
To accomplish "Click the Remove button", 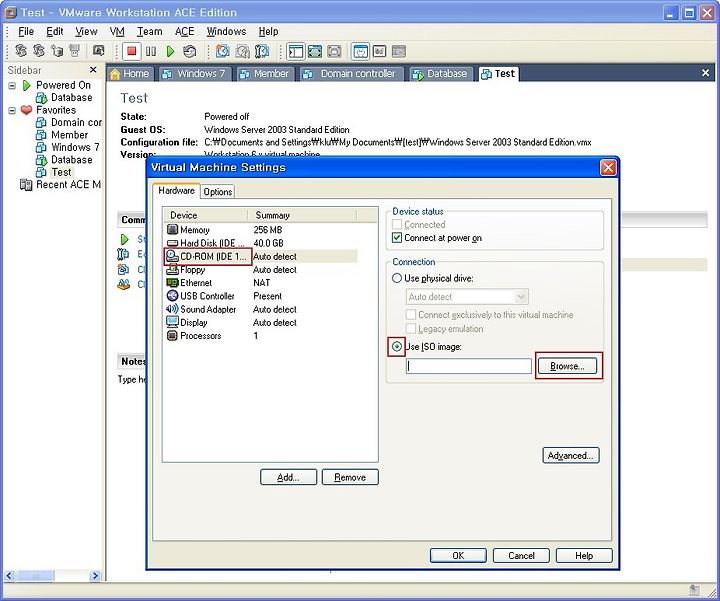I will pos(350,477).
